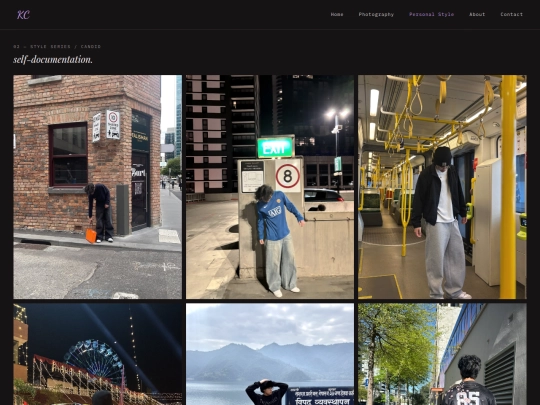Select the Personal Style nav item
Image resolution: width=540 pixels, height=405 pixels.
(431, 14)
